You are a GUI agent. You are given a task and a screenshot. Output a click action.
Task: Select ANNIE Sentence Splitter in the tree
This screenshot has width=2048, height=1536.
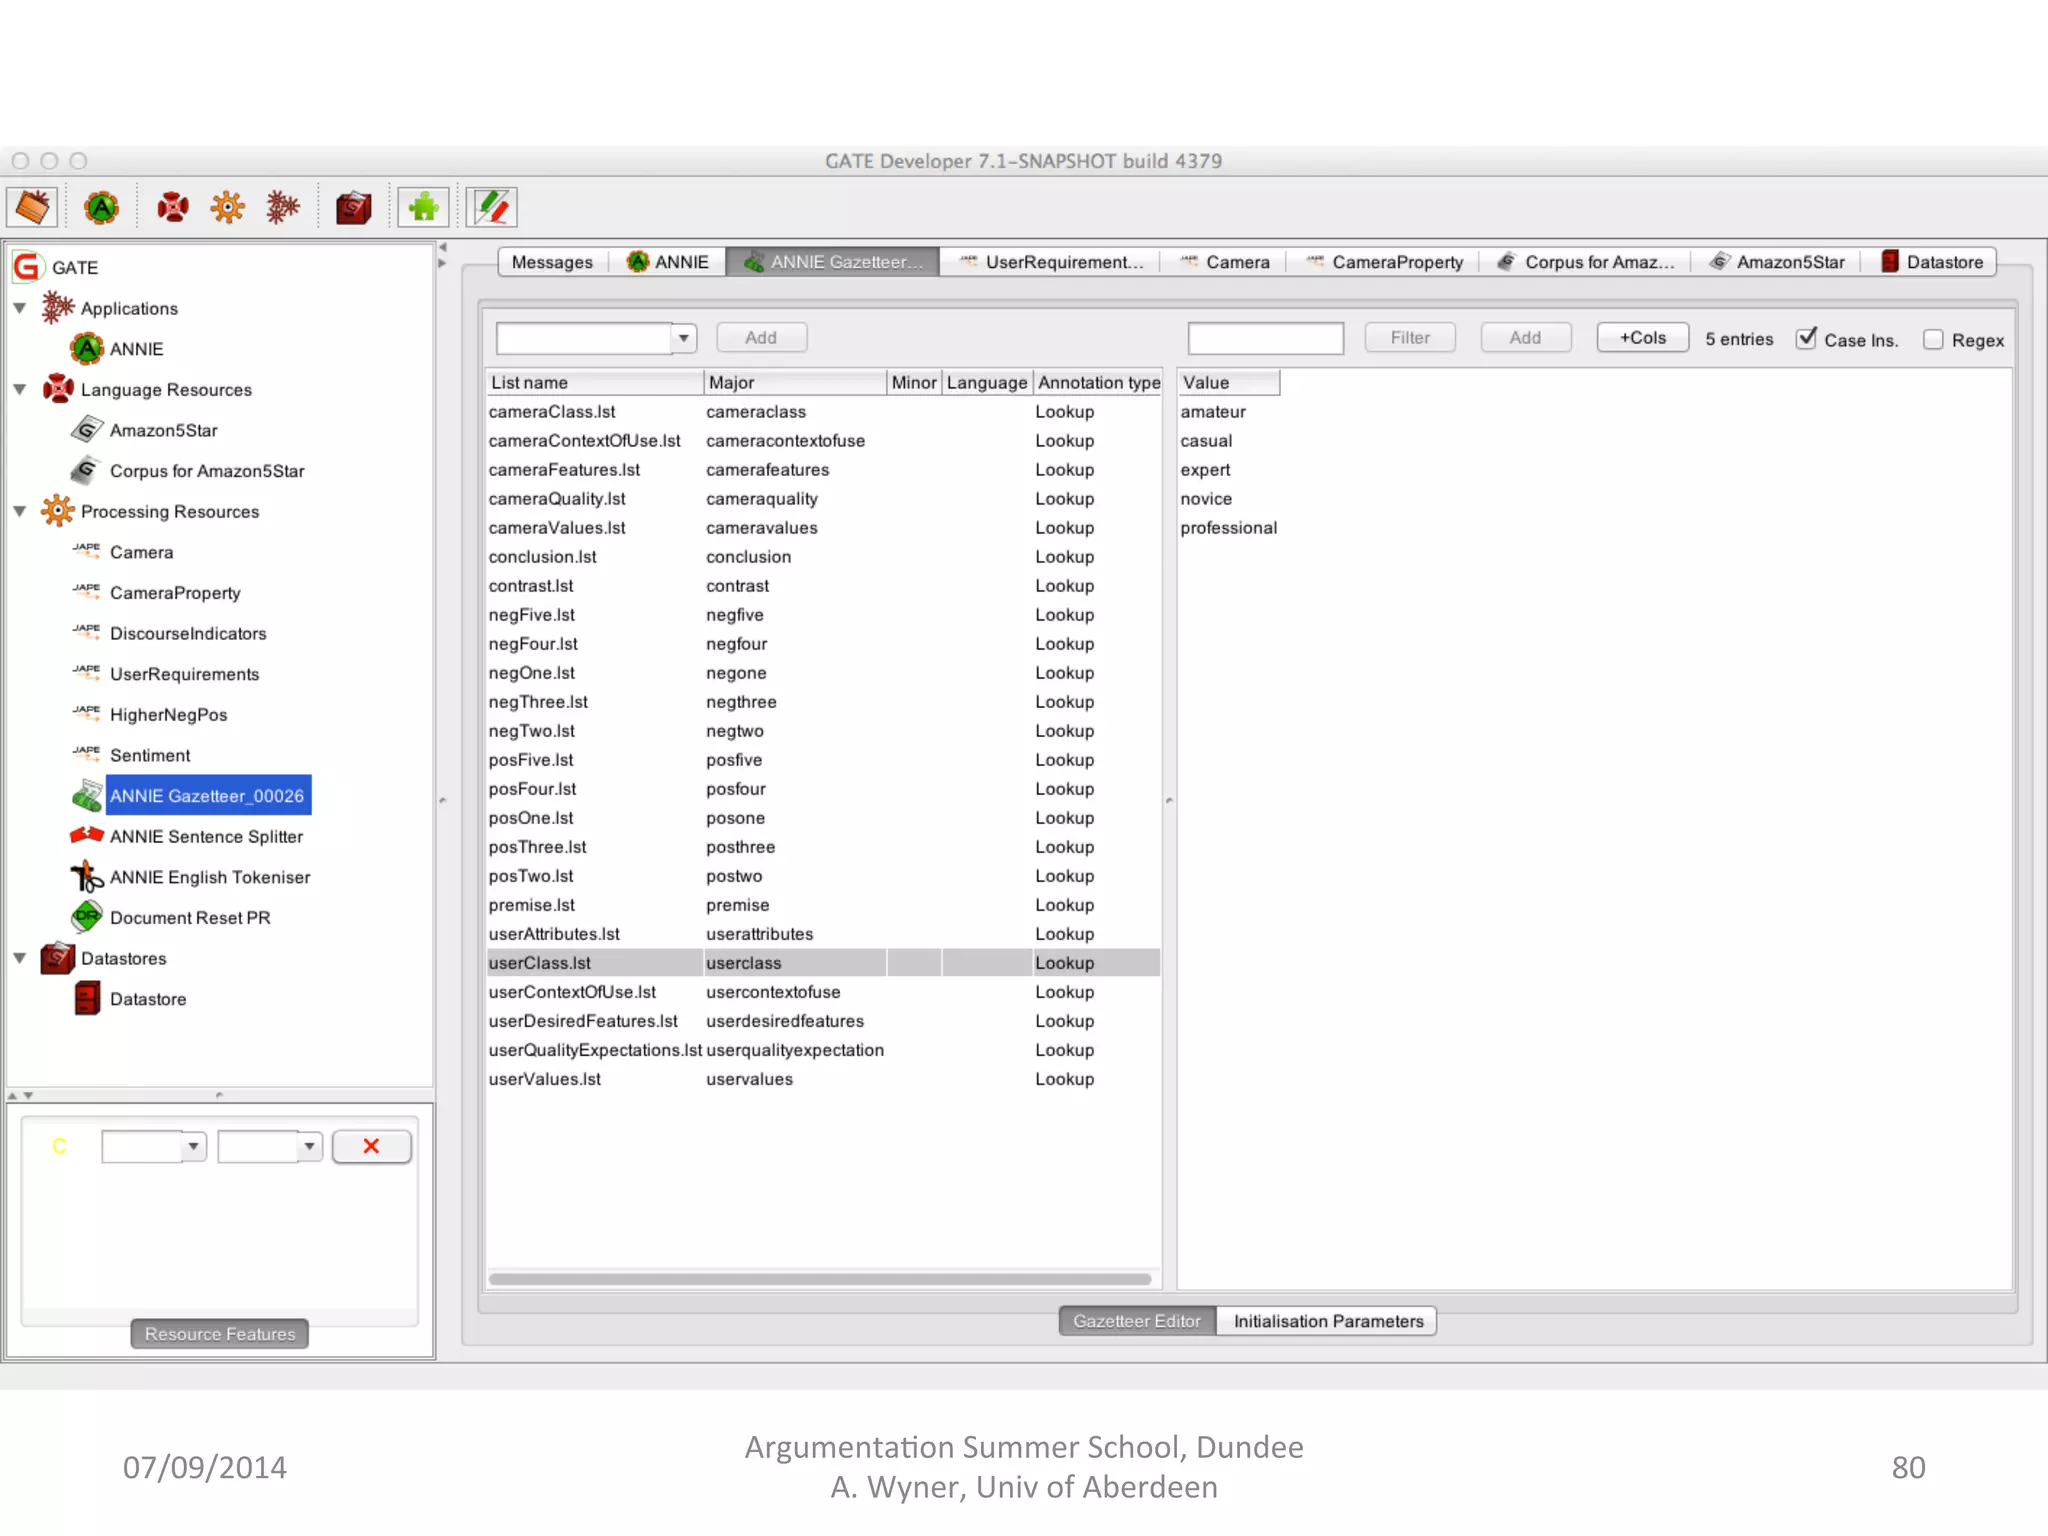click(206, 836)
